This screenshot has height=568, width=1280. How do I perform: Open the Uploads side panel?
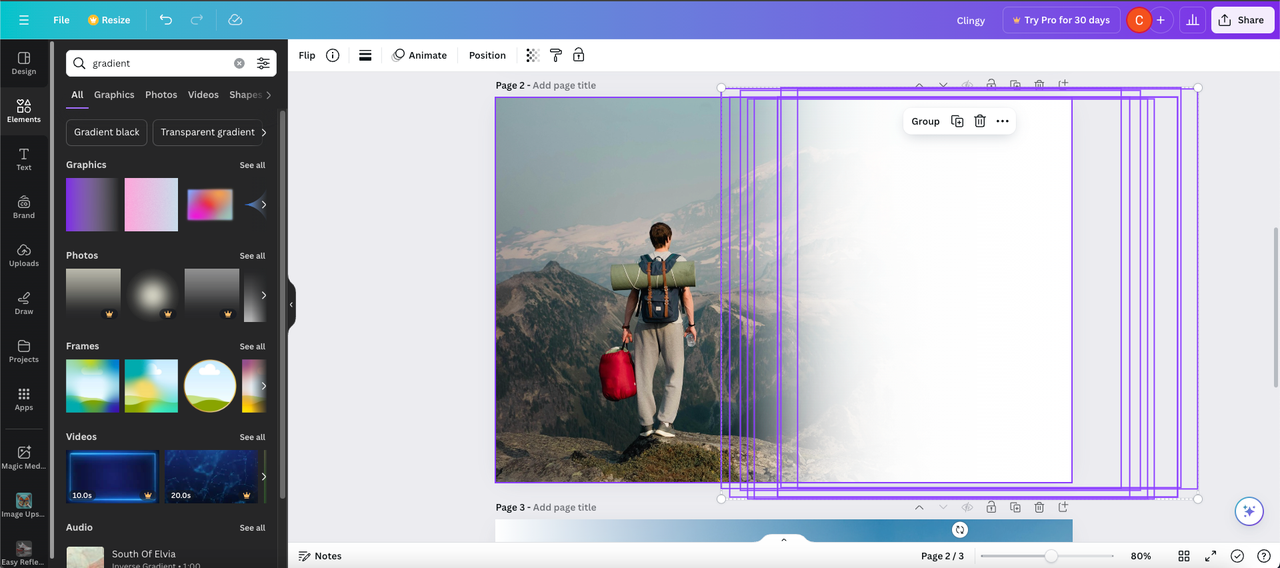tap(24, 255)
